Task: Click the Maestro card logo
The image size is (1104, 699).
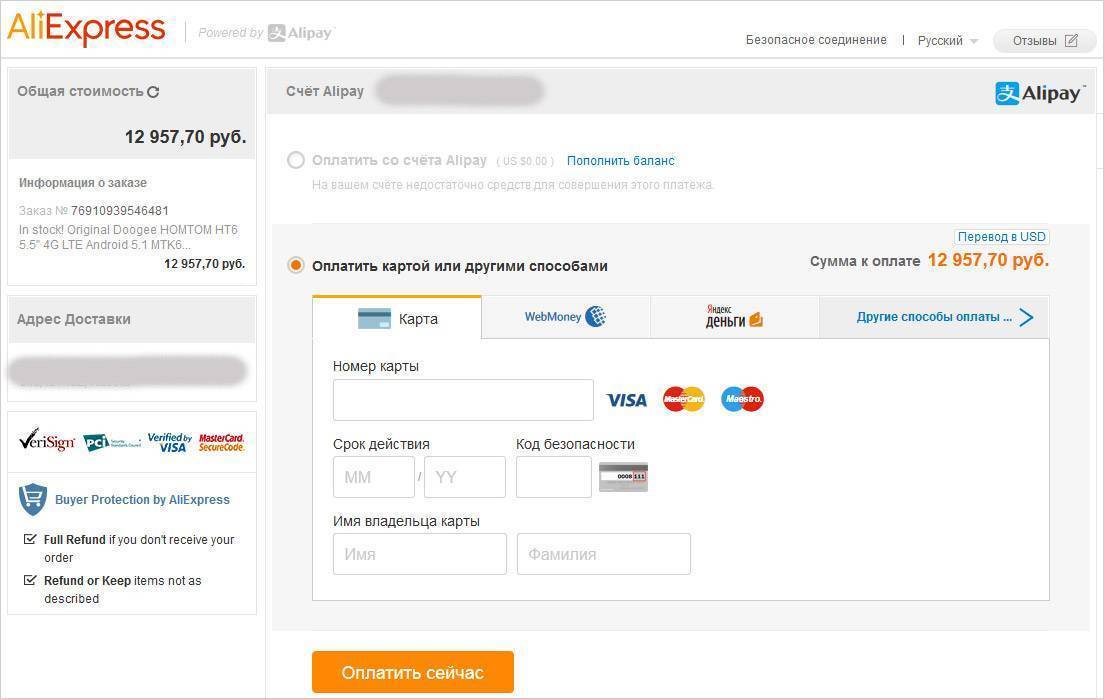Action: (742, 400)
